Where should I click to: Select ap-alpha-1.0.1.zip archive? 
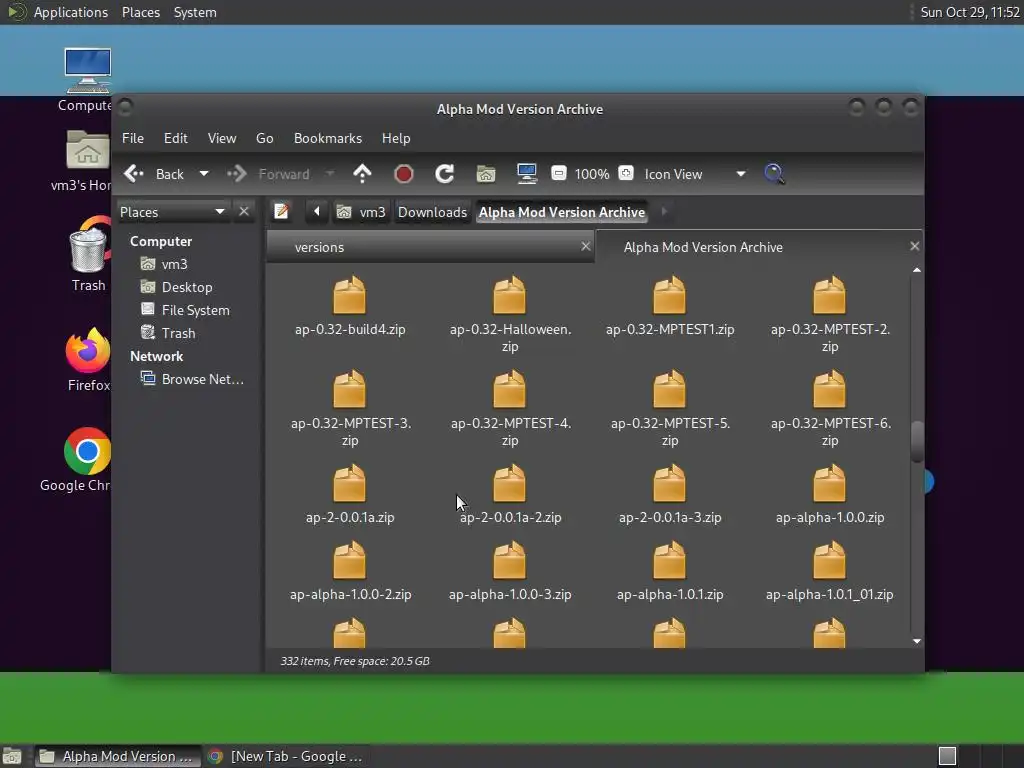(669, 571)
